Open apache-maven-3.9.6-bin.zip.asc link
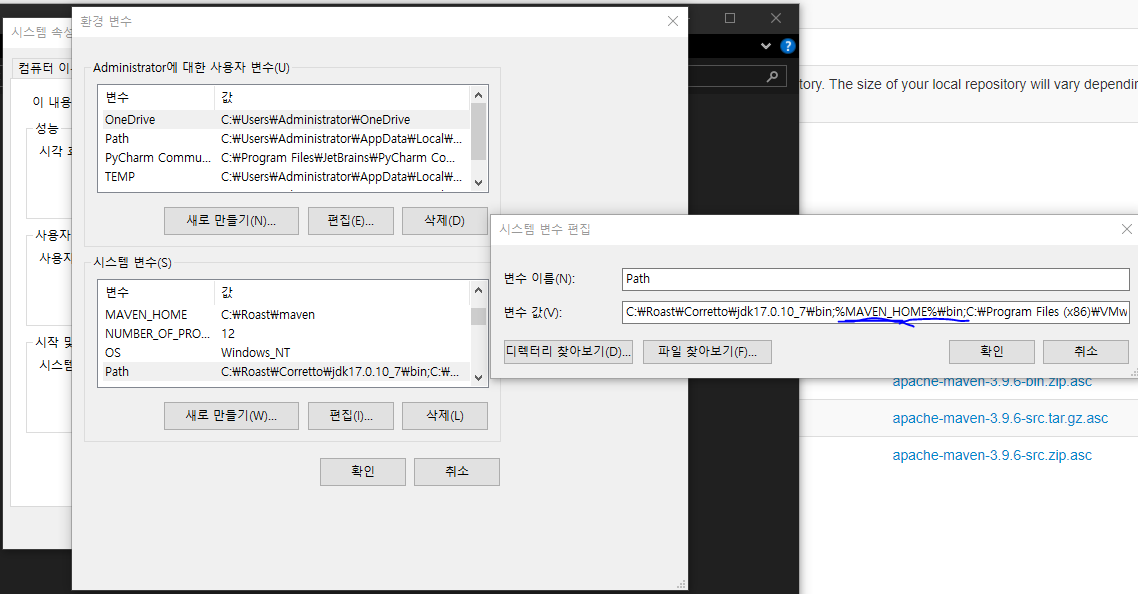The image size is (1138, 594). pos(992,382)
